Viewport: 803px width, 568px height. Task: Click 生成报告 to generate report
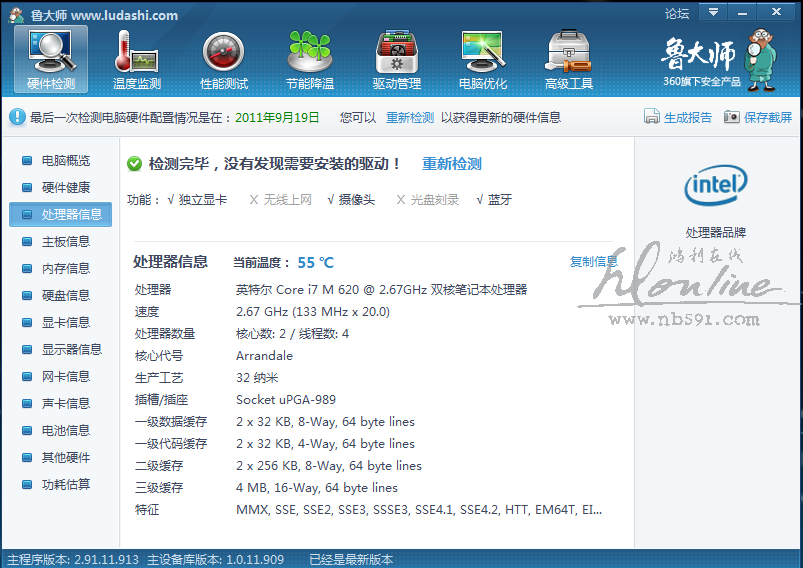pos(688,118)
